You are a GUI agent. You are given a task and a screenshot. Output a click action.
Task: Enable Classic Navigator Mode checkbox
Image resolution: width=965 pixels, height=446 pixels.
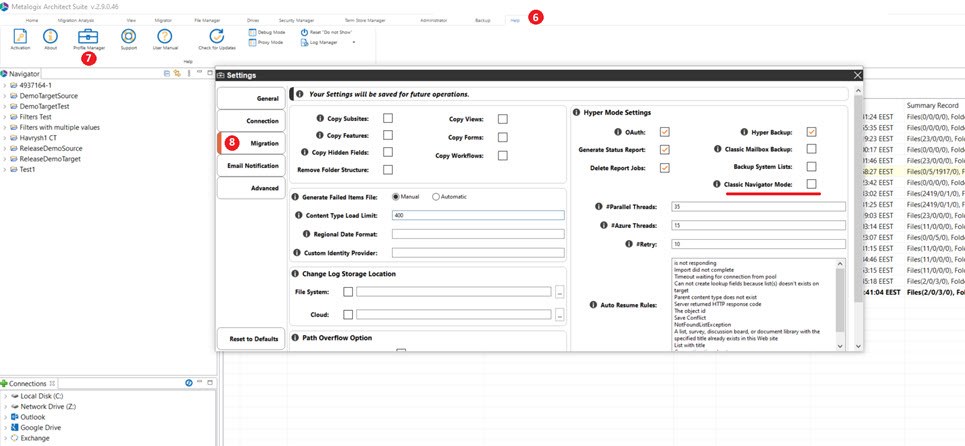coord(812,184)
